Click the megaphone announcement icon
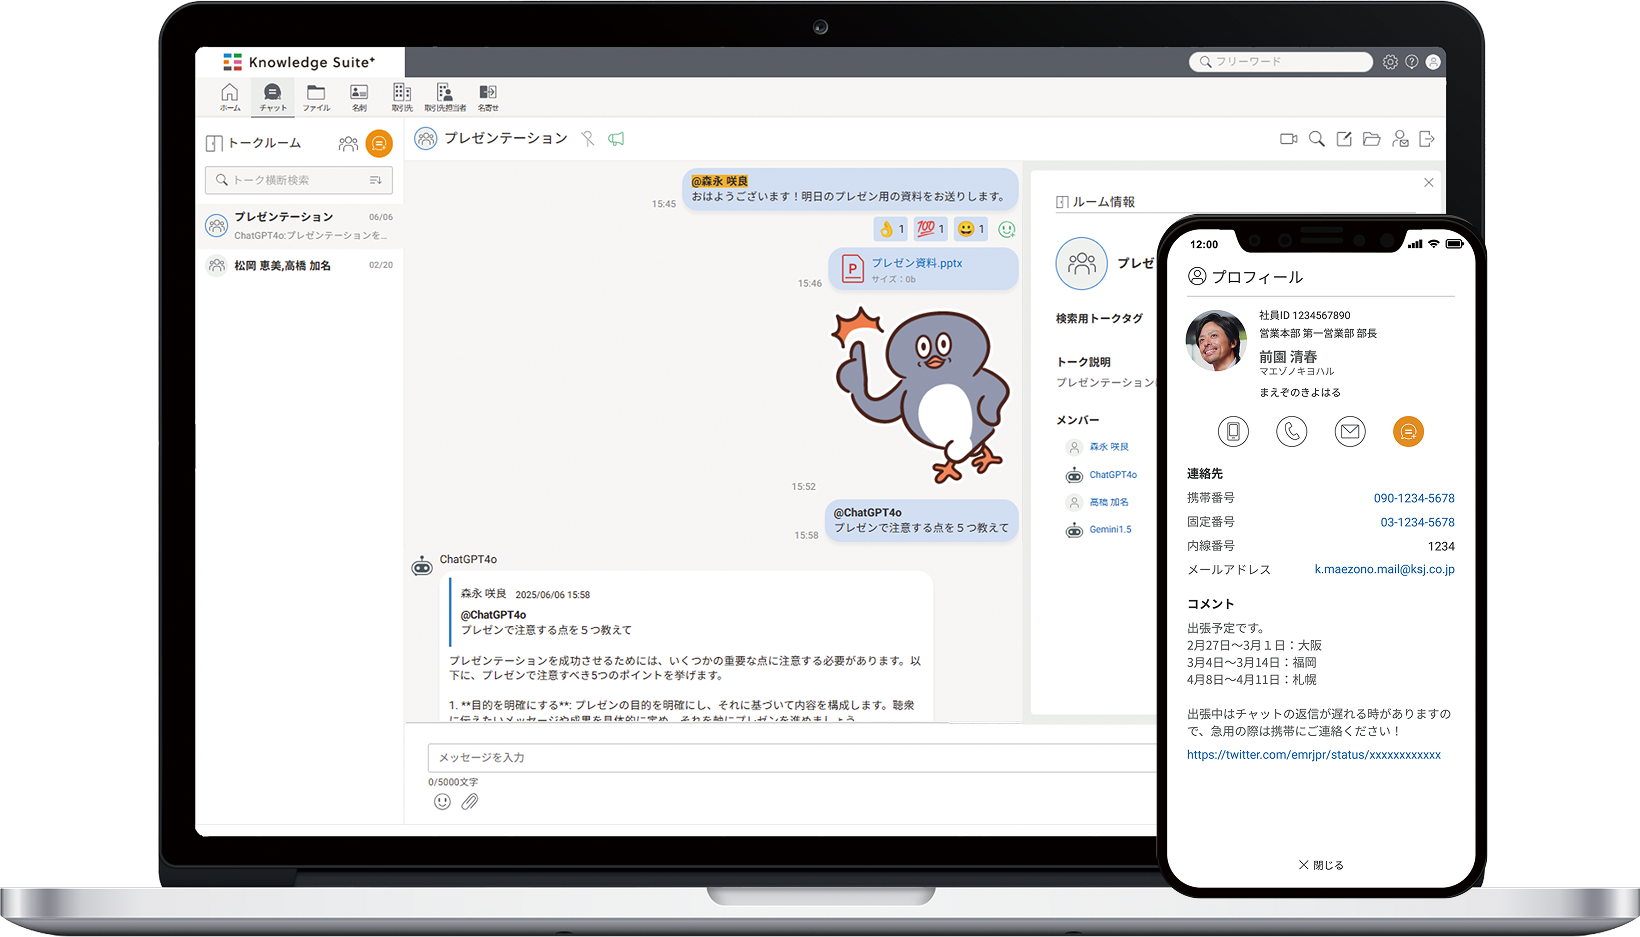Screen dimensions: 1640x937 [x=616, y=139]
